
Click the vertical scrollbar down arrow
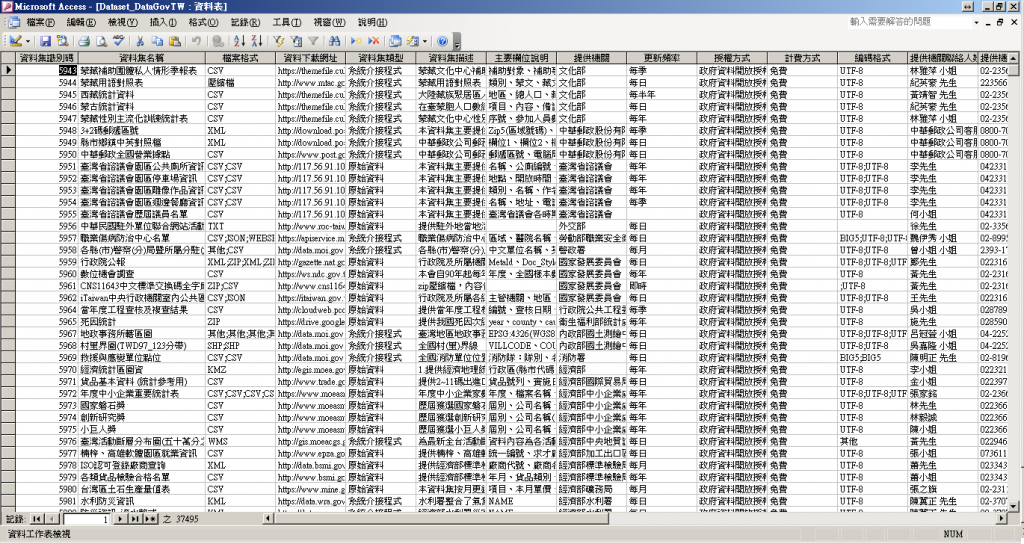point(1013,506)
